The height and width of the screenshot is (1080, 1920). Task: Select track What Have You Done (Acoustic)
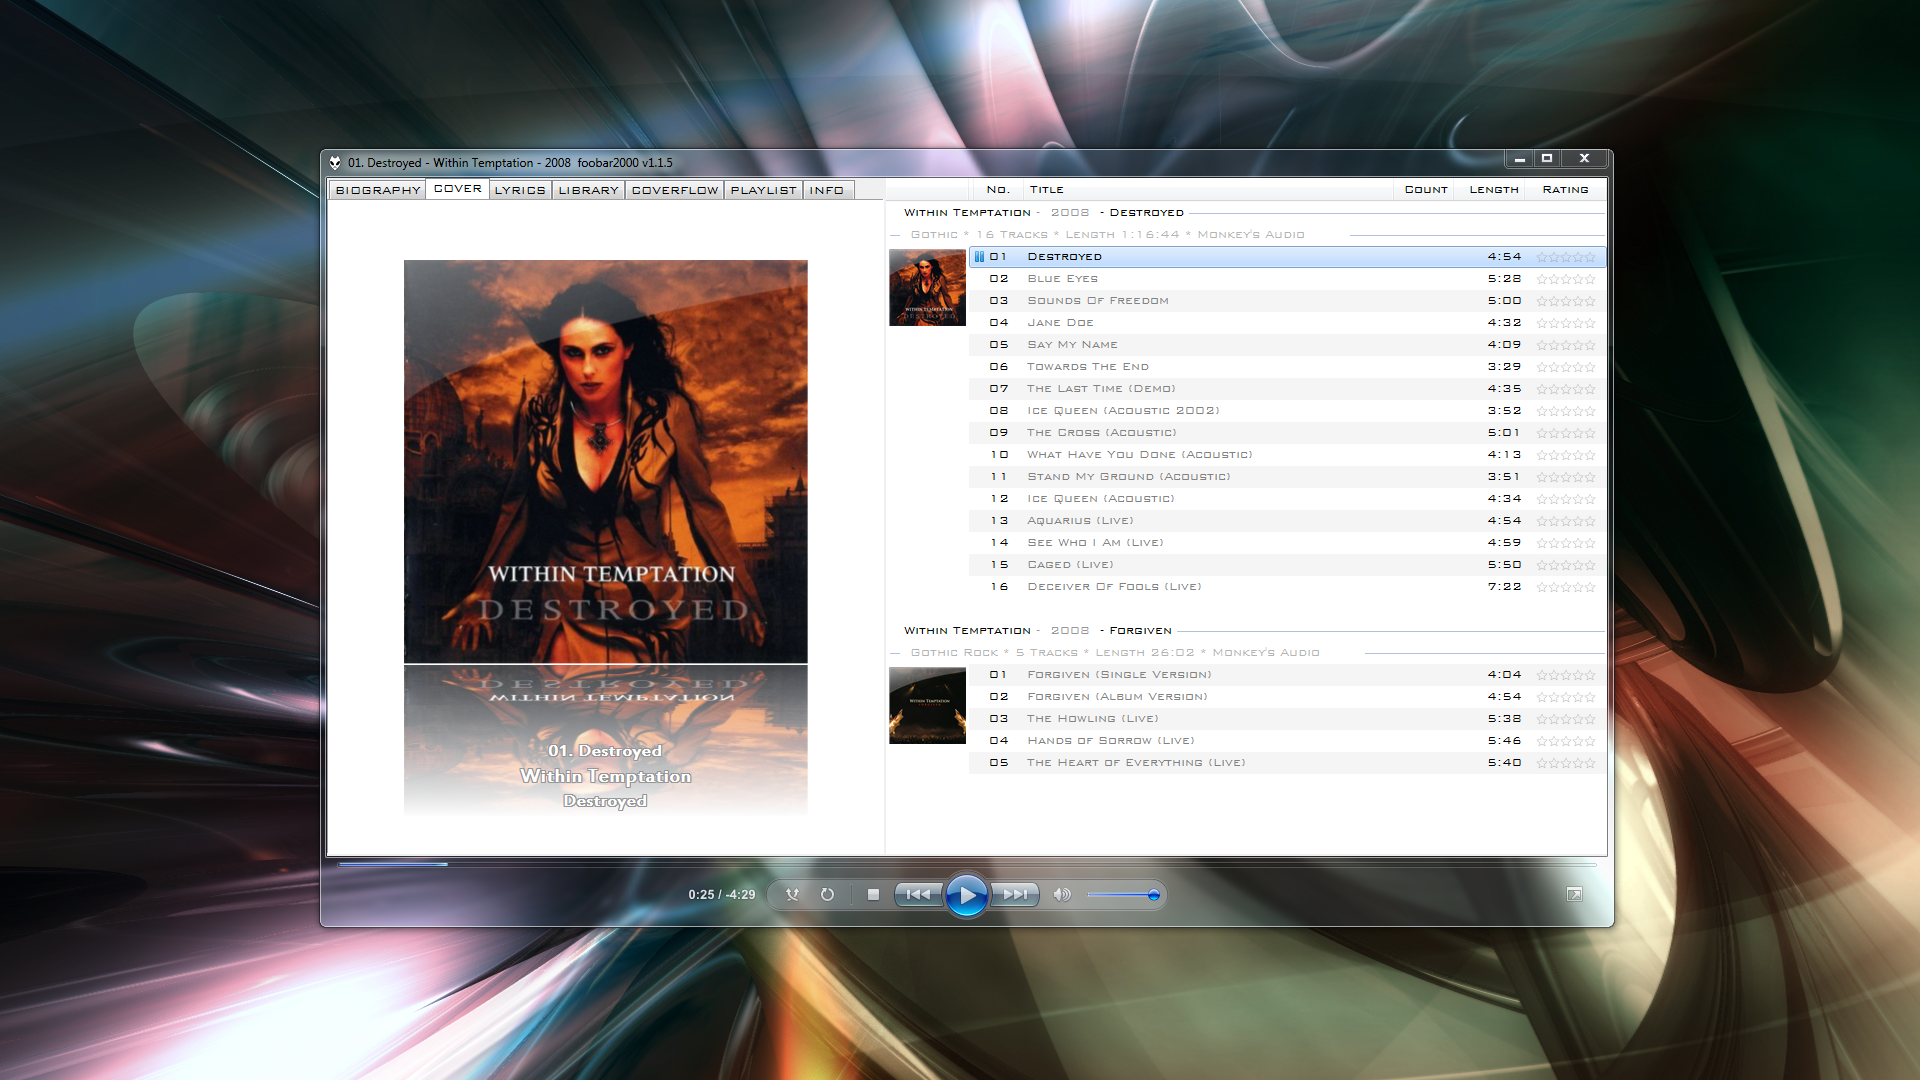[1287, 455]
